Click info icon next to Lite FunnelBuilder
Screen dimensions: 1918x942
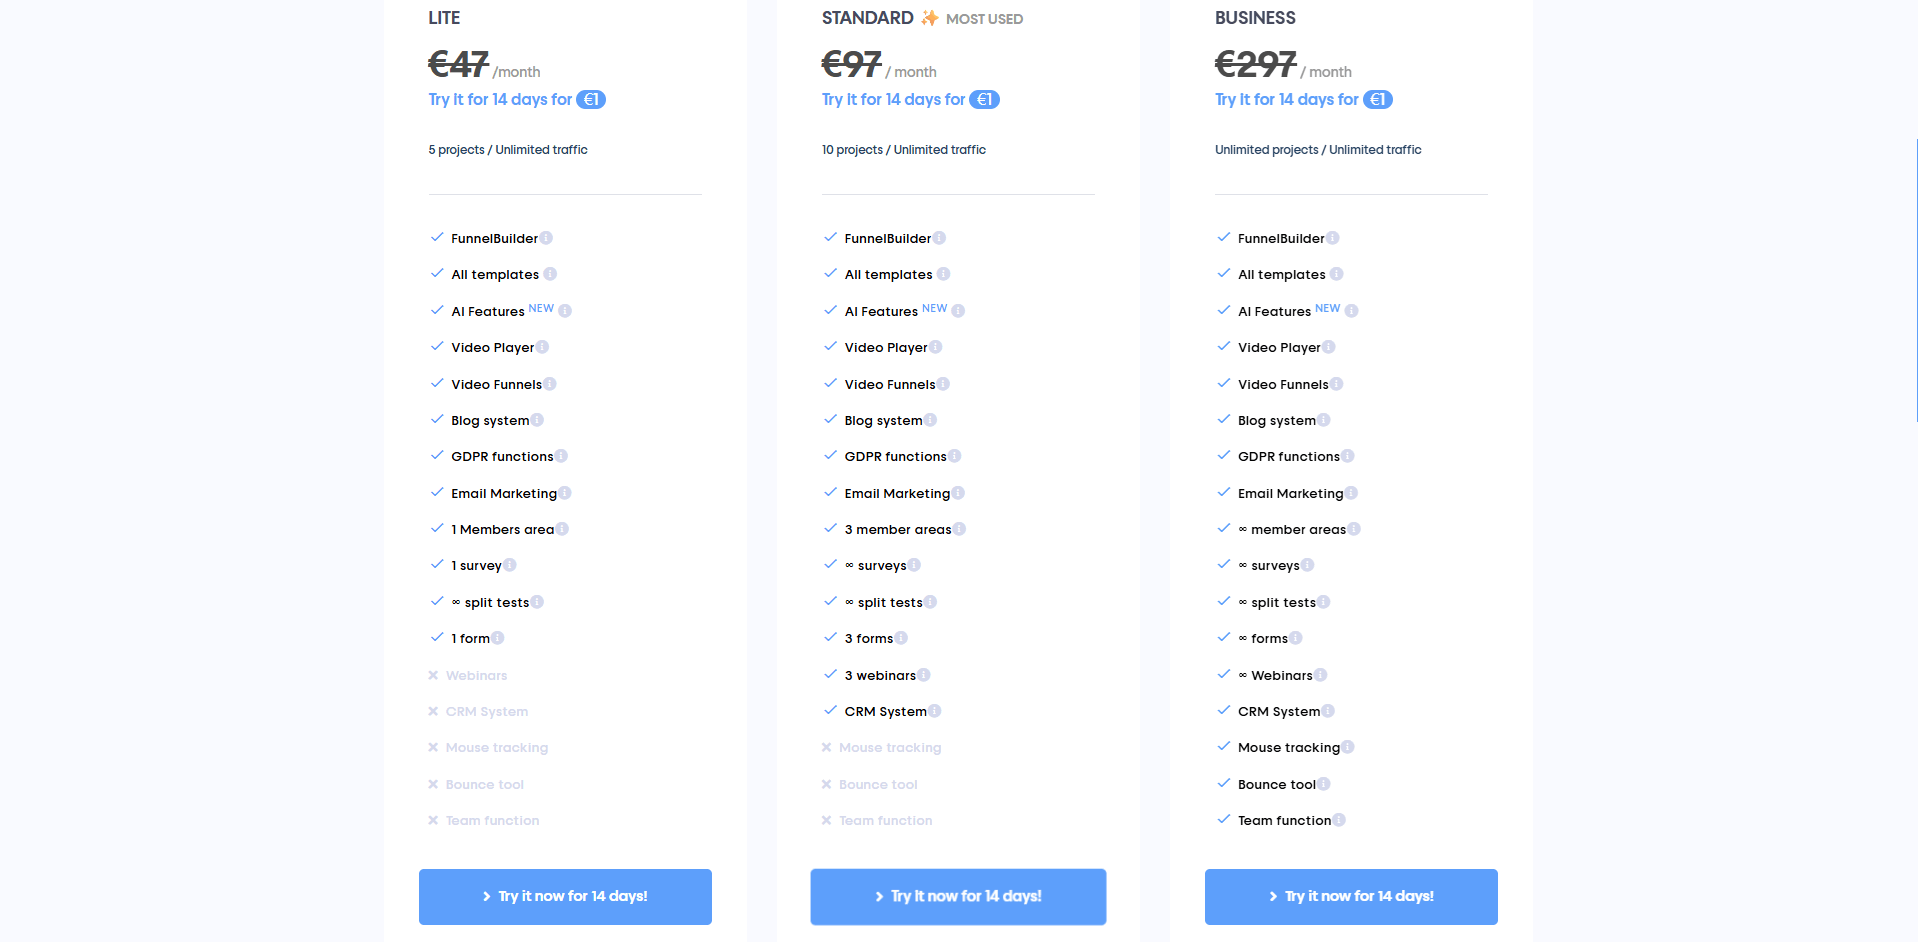[x=546, y=238]
